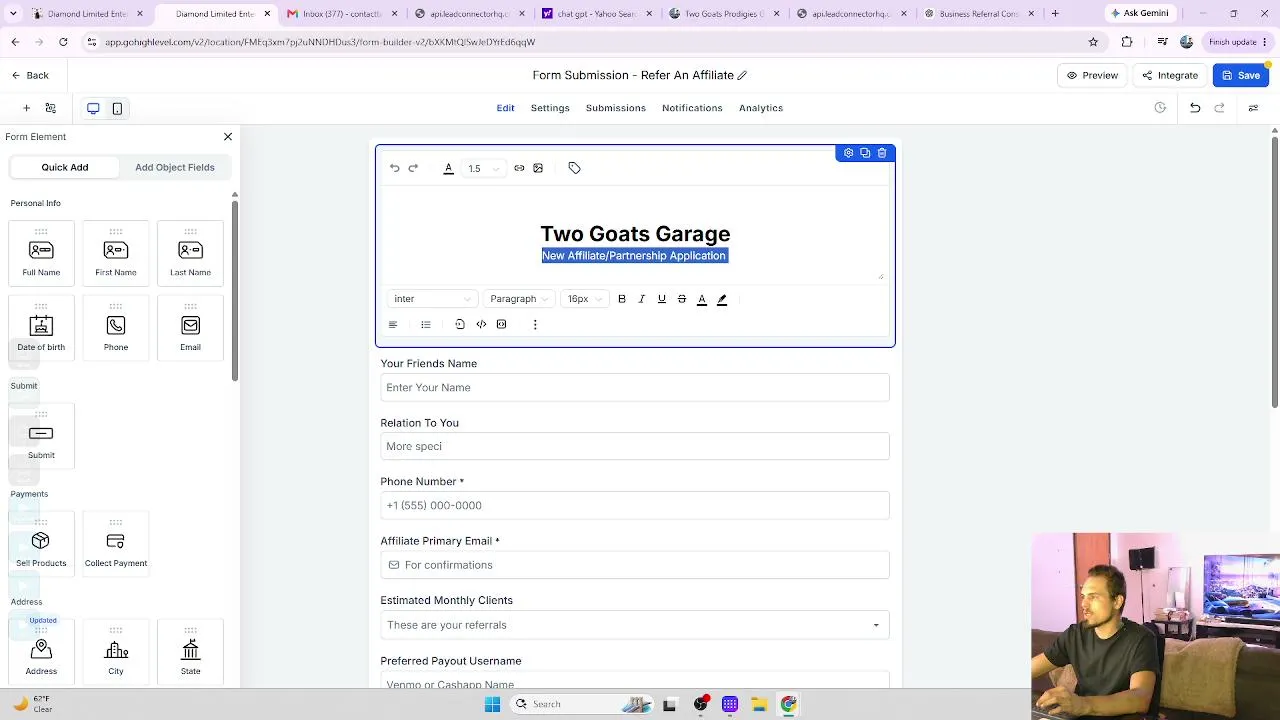Click the Preview button
This screenshot has height=720, width=1280.
click(x=1092, y=75)
